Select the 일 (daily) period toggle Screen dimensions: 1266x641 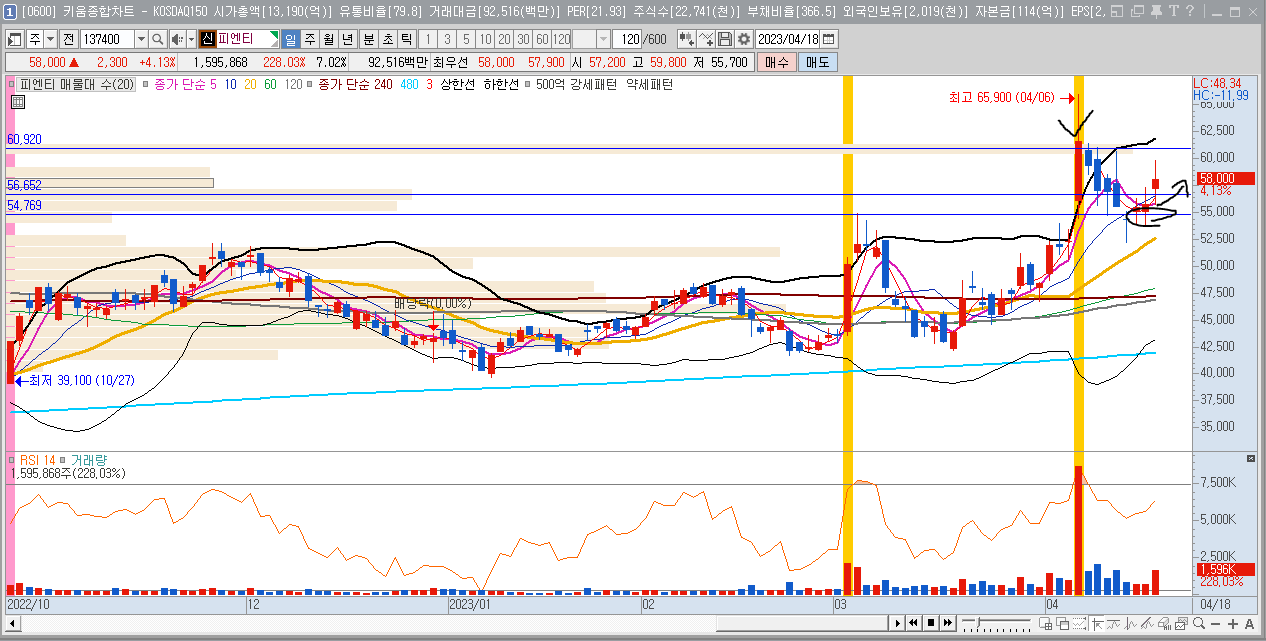point(290,39)
